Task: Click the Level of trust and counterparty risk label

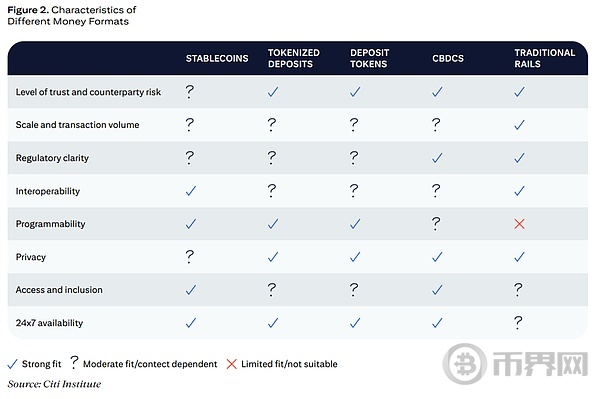Action: [x=88, y=92]
